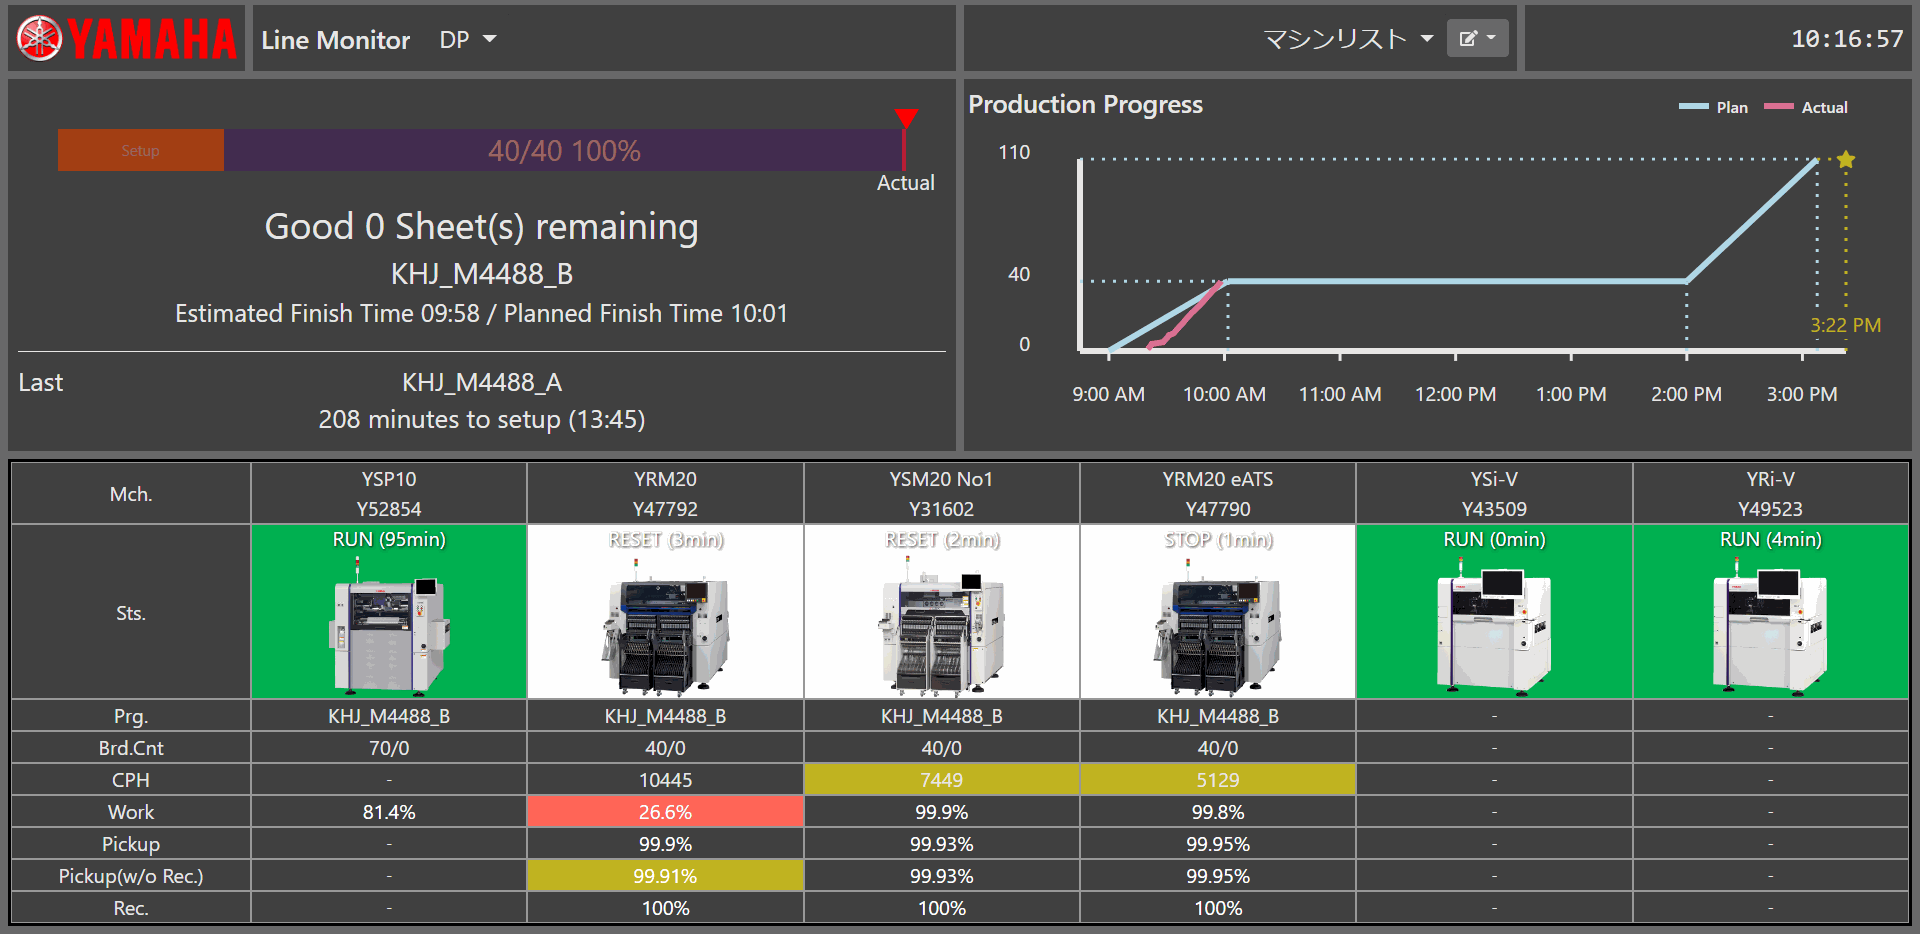Toggle the Plan legend on the chart
Image resolution: width=1920 pixels, height=934 pixels.
(1714, 107)
